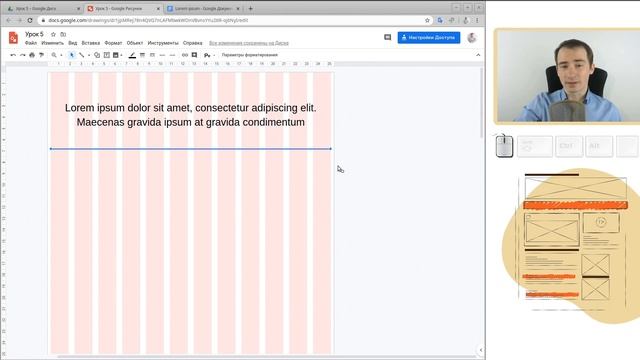Open the Изменить menu

pyautogui.click(x=53, y=43)
